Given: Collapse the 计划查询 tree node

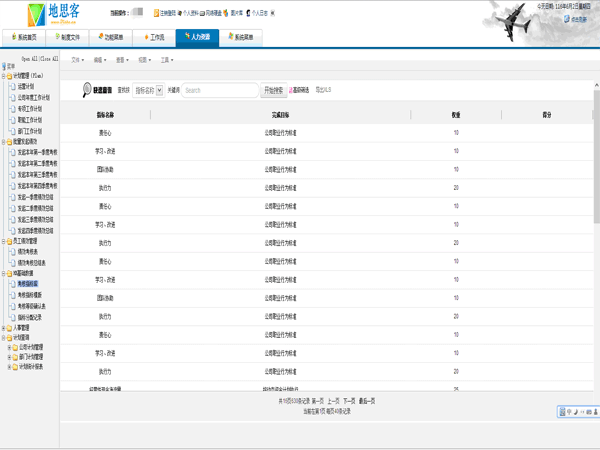Looking at the screenshot, I should point(3,338).
